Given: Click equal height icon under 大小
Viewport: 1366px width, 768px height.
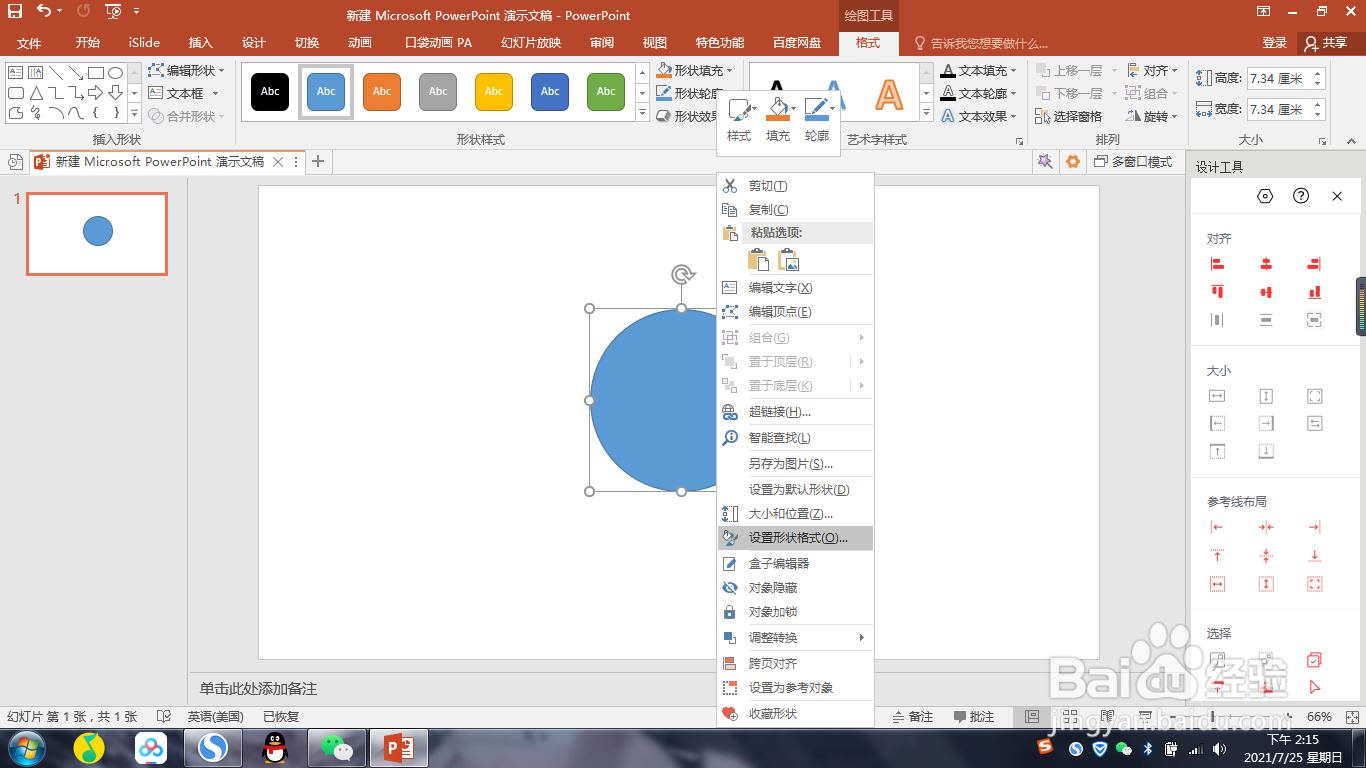Looking at the screenshot, I should (x=1266, y=396).
